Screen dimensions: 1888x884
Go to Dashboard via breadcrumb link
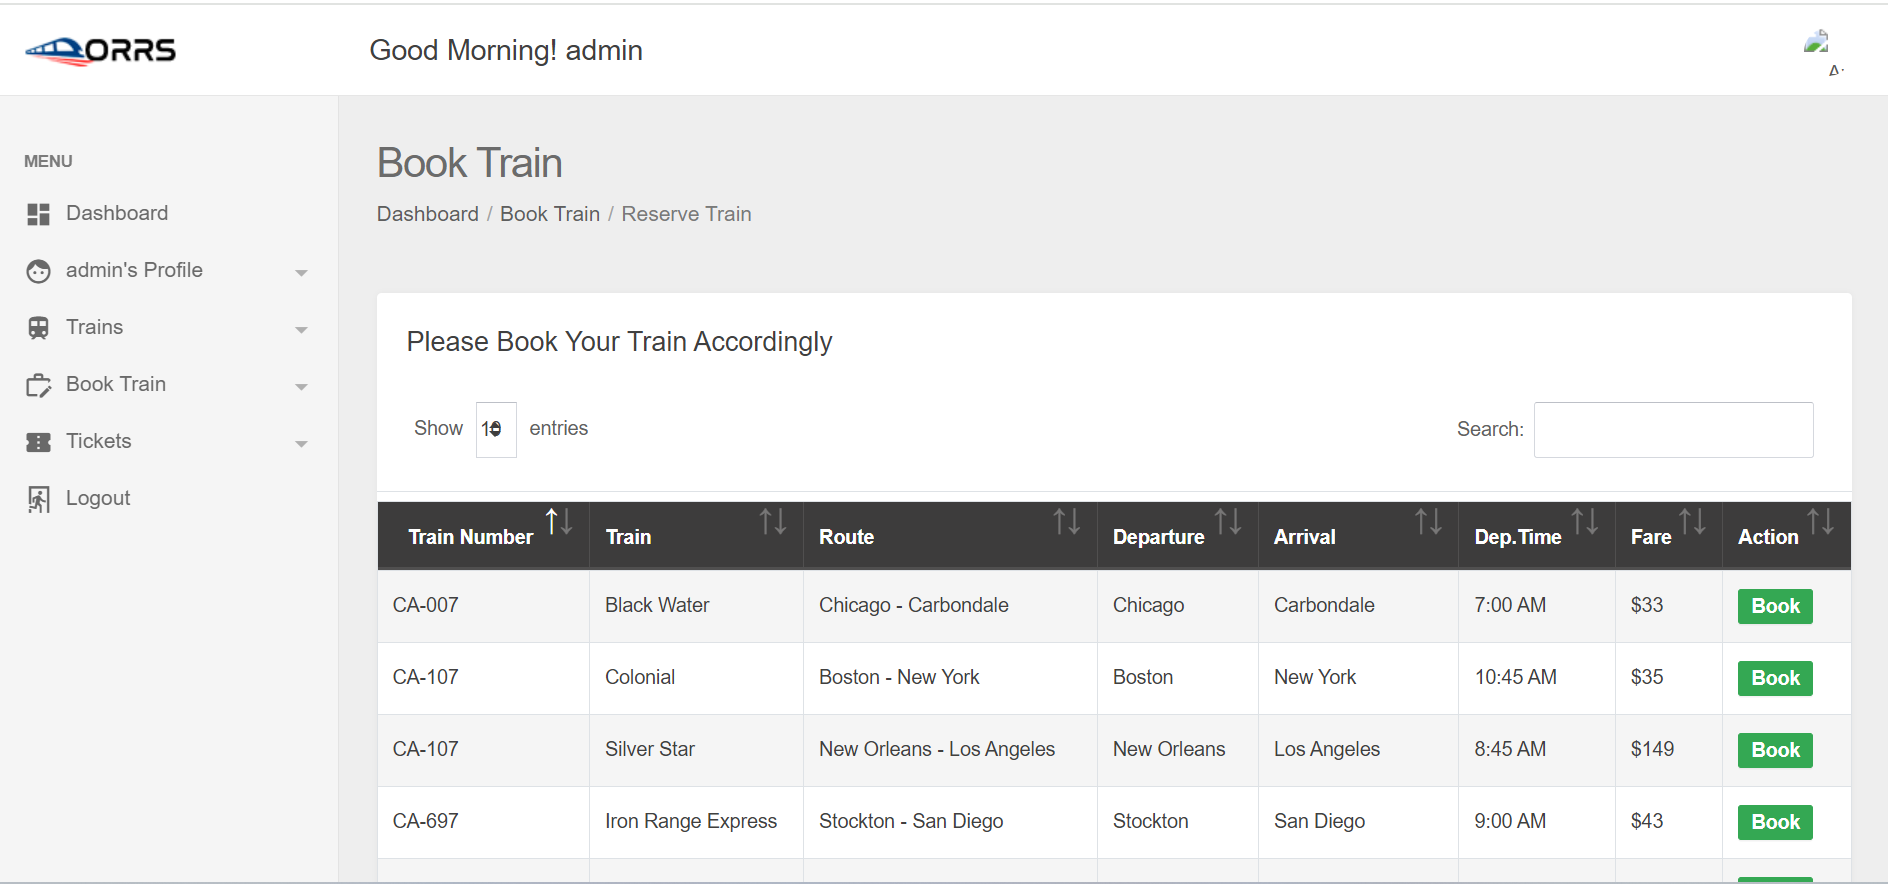click(428, 214)
